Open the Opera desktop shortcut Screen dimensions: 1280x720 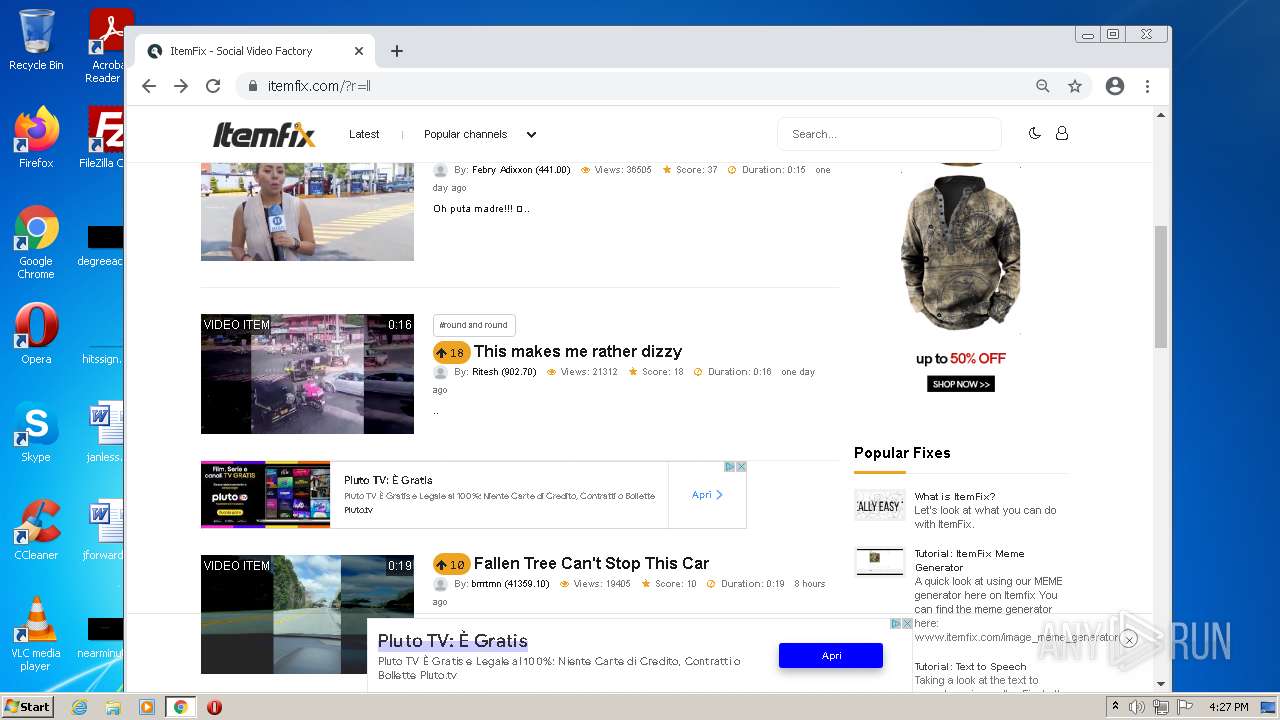coord(36,334)
